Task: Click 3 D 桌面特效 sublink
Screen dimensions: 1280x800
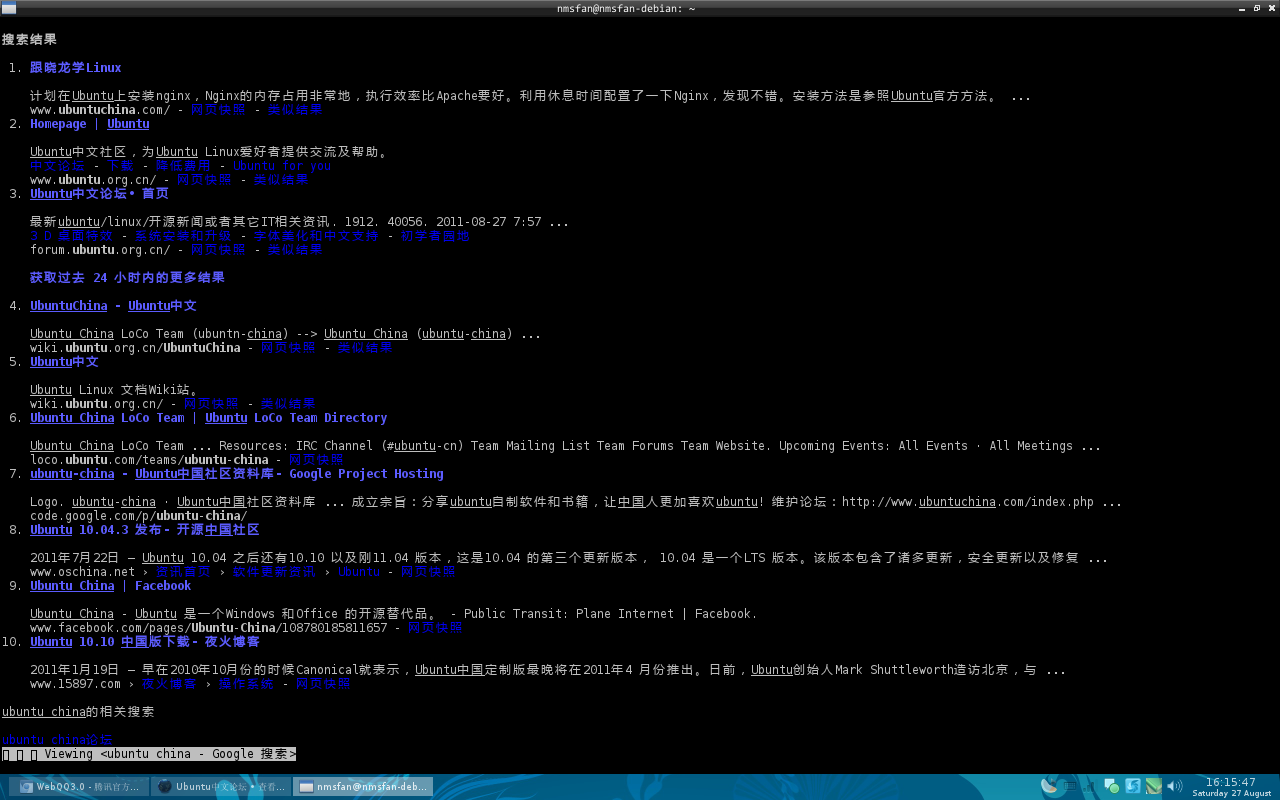Action: pyautogui.click(x=71, y=236)
